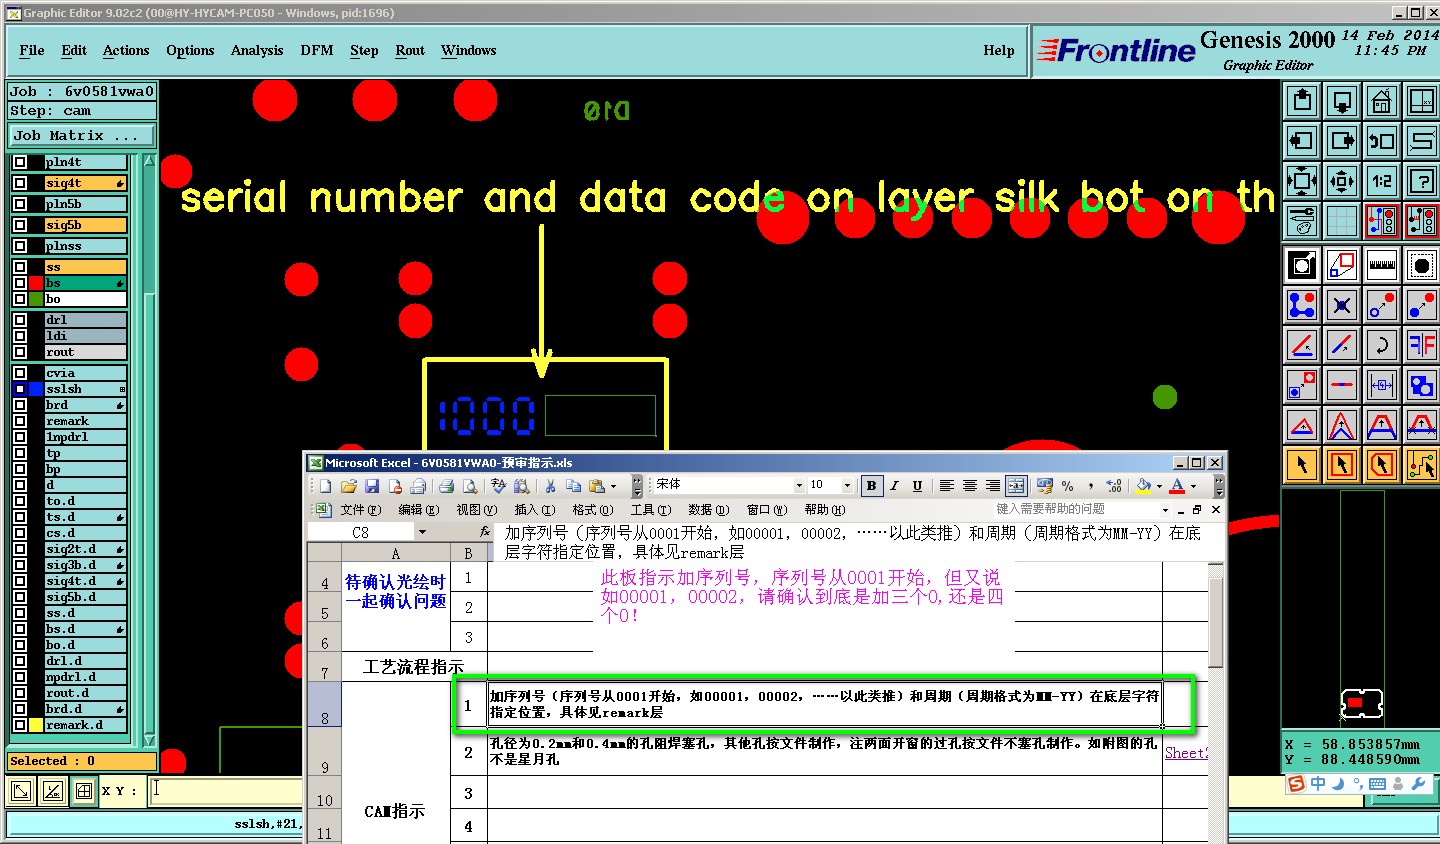
Task: Expand the Excel standard toolbar options chevron
Action: pos(637,486)
